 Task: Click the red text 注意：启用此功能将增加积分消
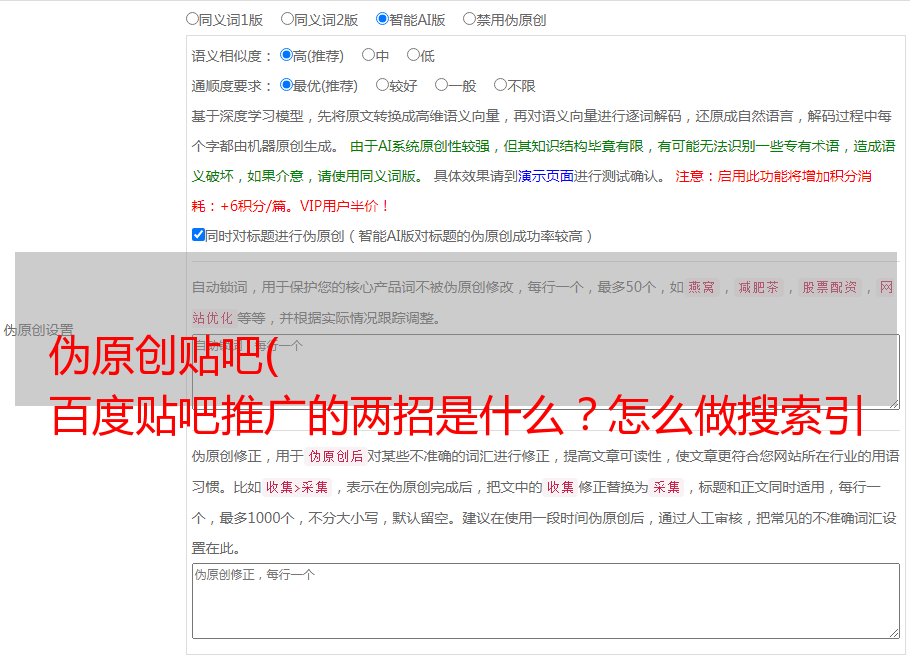tap(773, 176)
